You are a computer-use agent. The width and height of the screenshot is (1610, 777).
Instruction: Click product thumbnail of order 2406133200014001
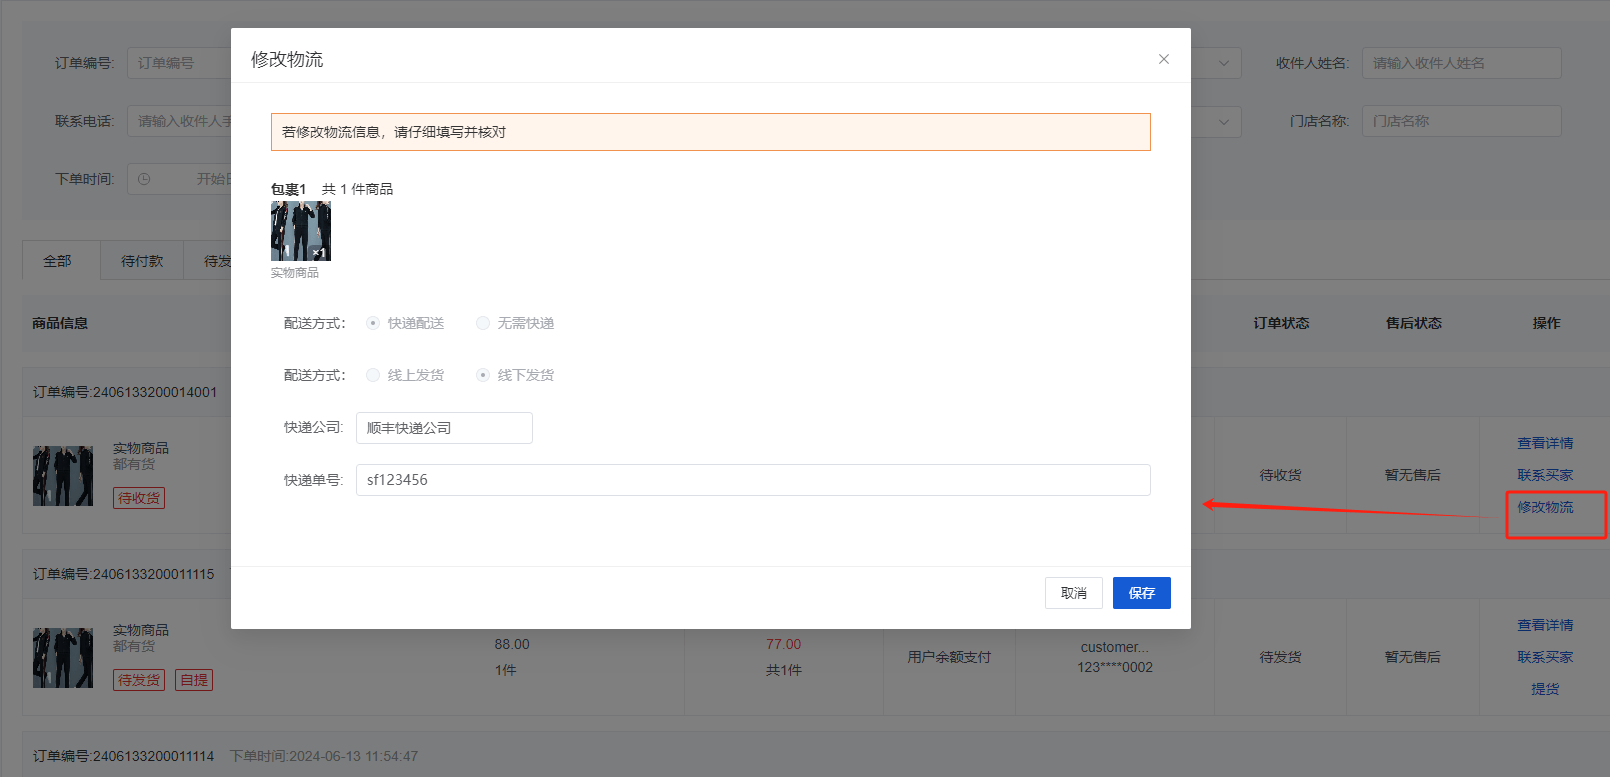point(63,476)
